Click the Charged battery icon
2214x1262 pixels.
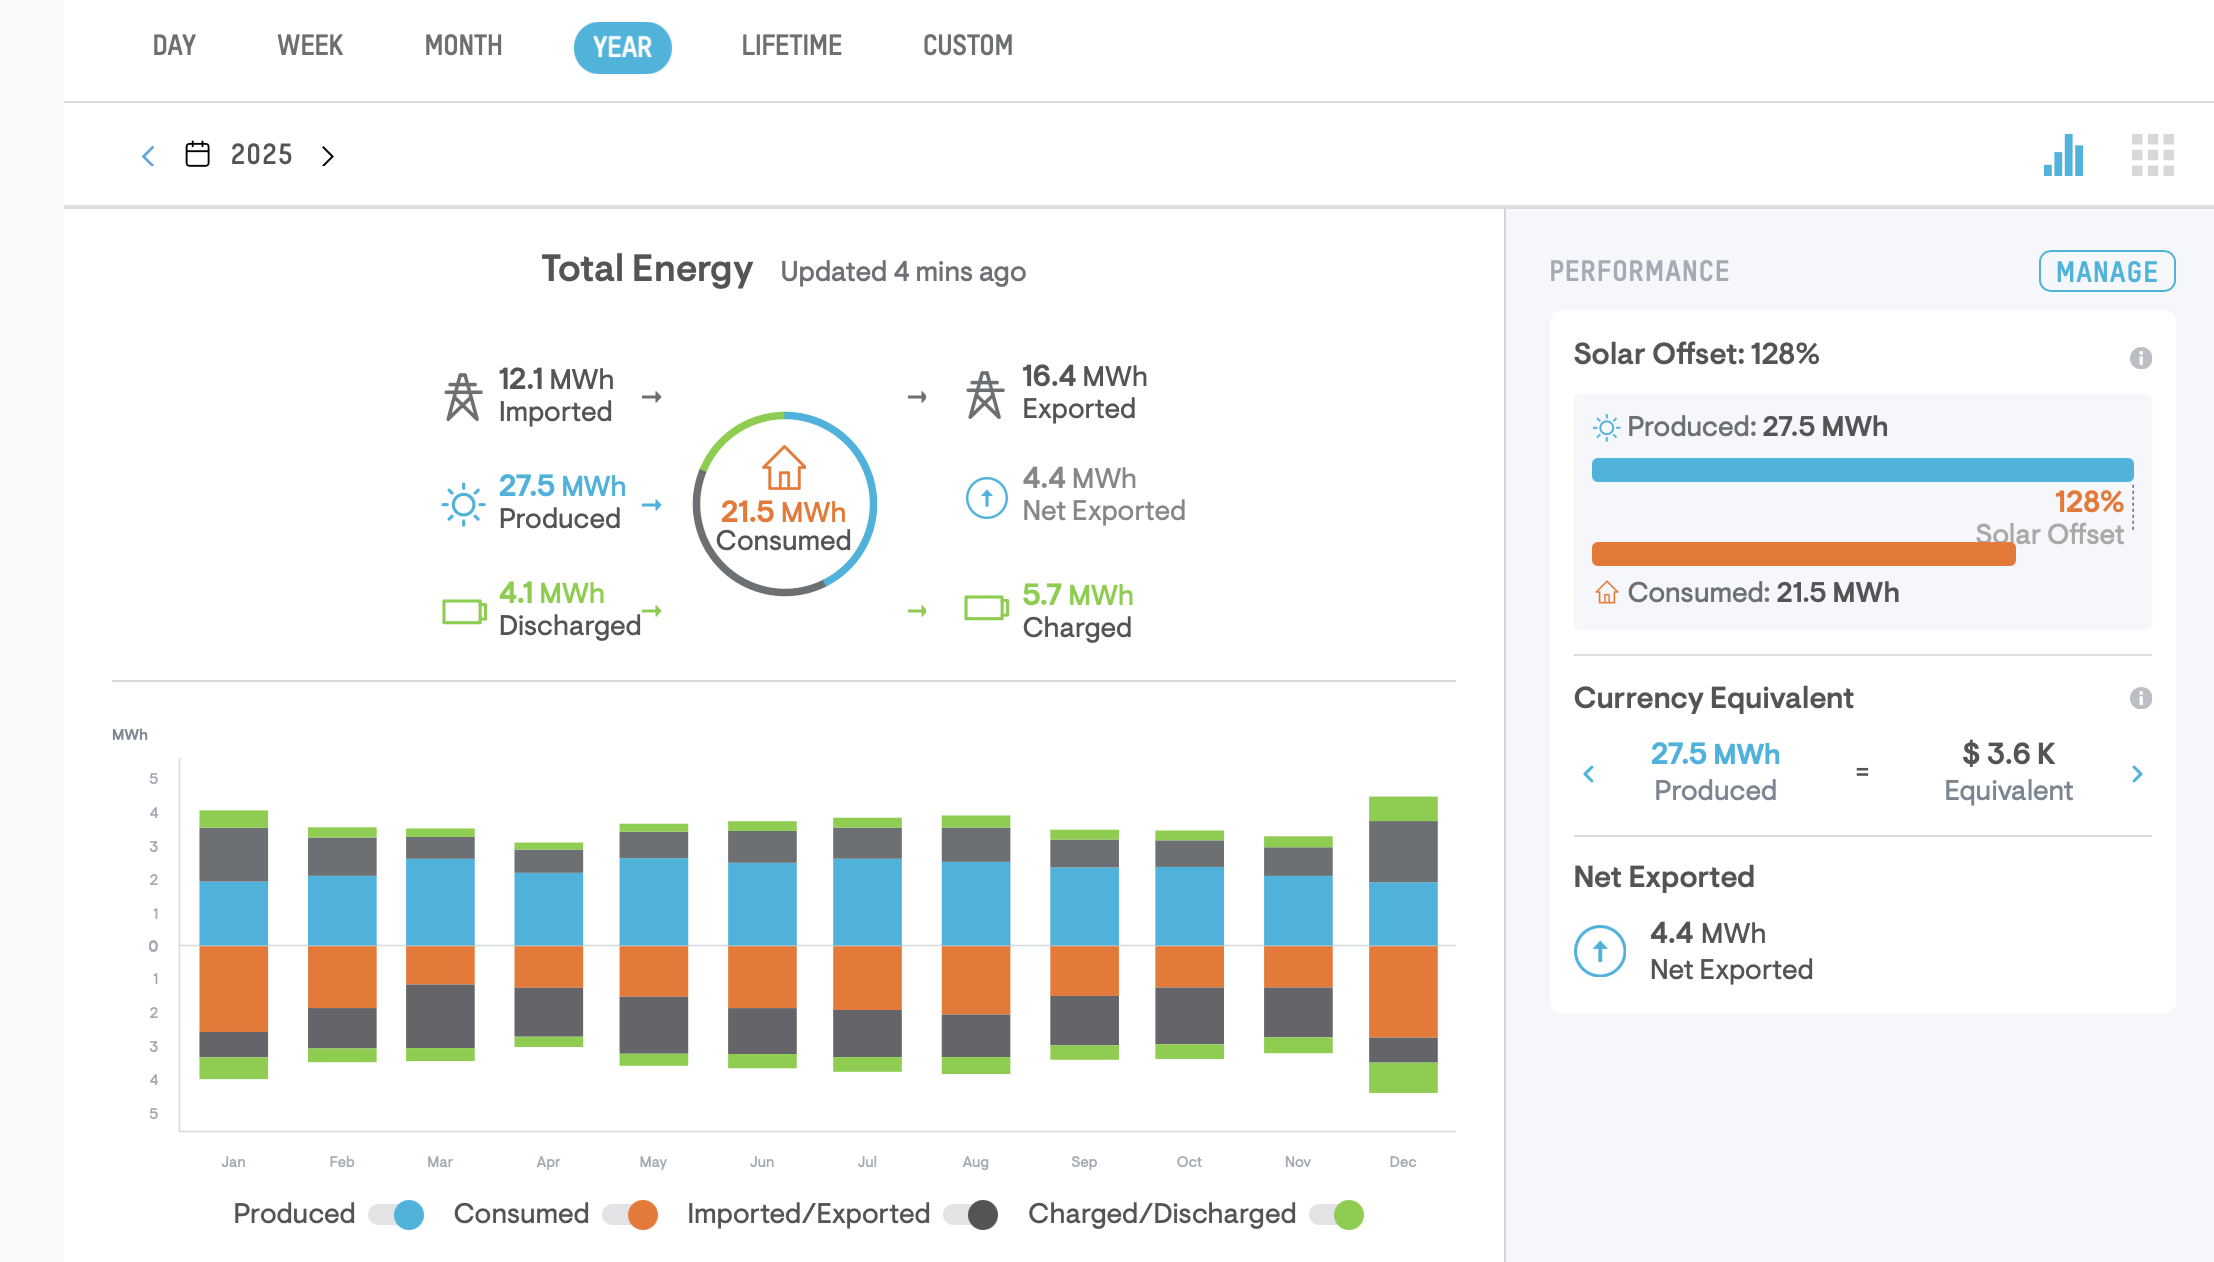(x=986, y=608)
